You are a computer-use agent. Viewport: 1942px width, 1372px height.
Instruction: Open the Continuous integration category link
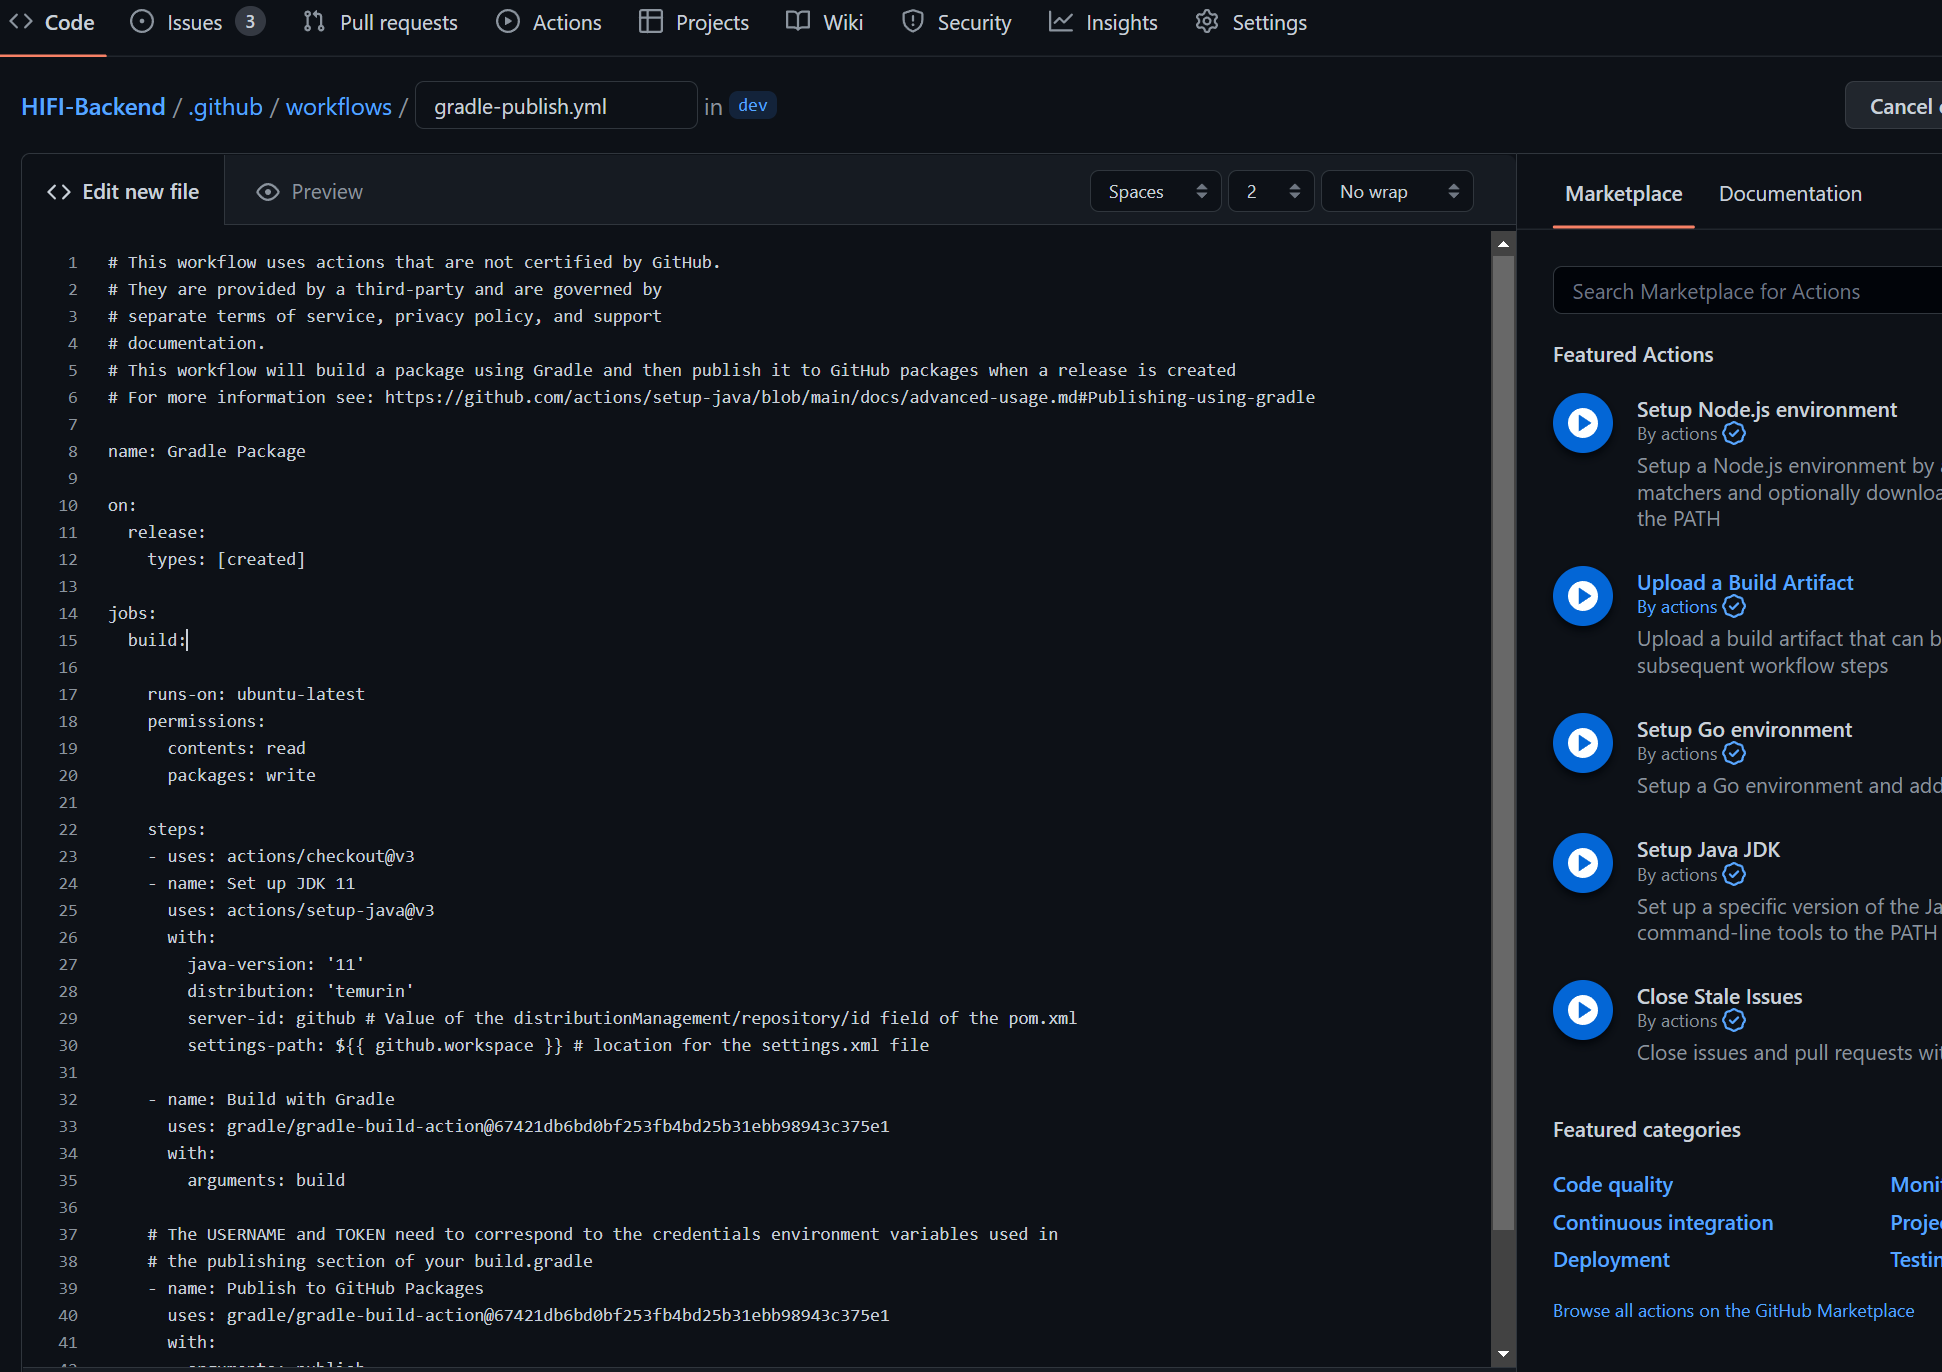[1662, 1223]
